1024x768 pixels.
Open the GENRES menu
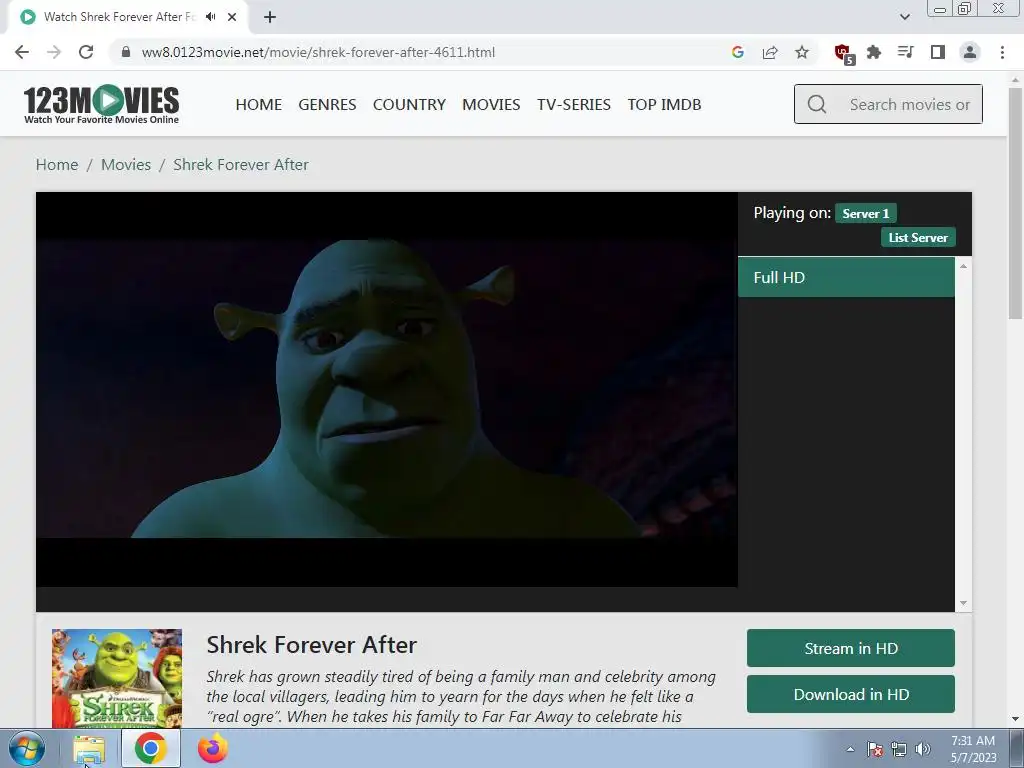(x=327, y=104)
